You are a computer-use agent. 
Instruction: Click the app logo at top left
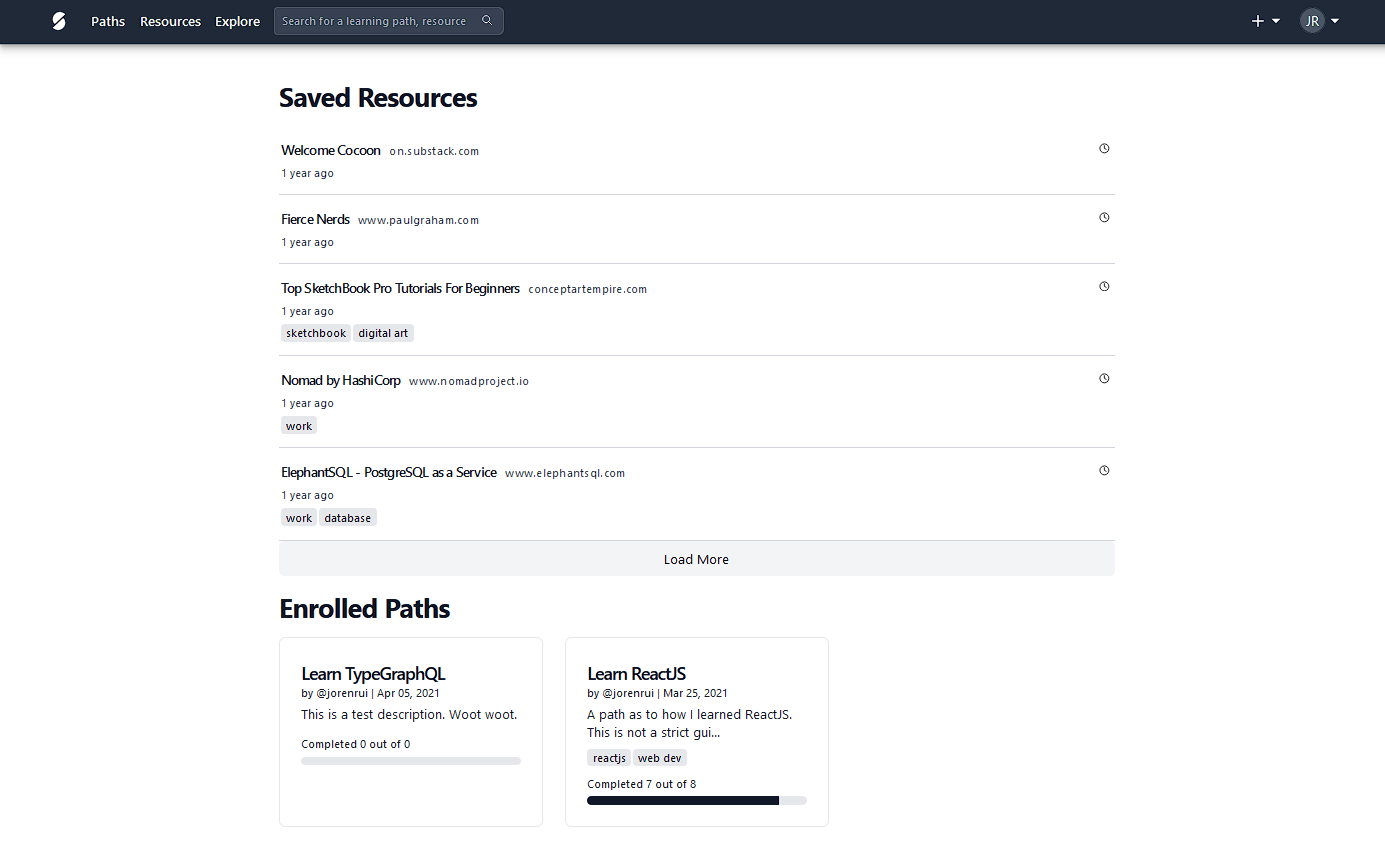point(59,21)
